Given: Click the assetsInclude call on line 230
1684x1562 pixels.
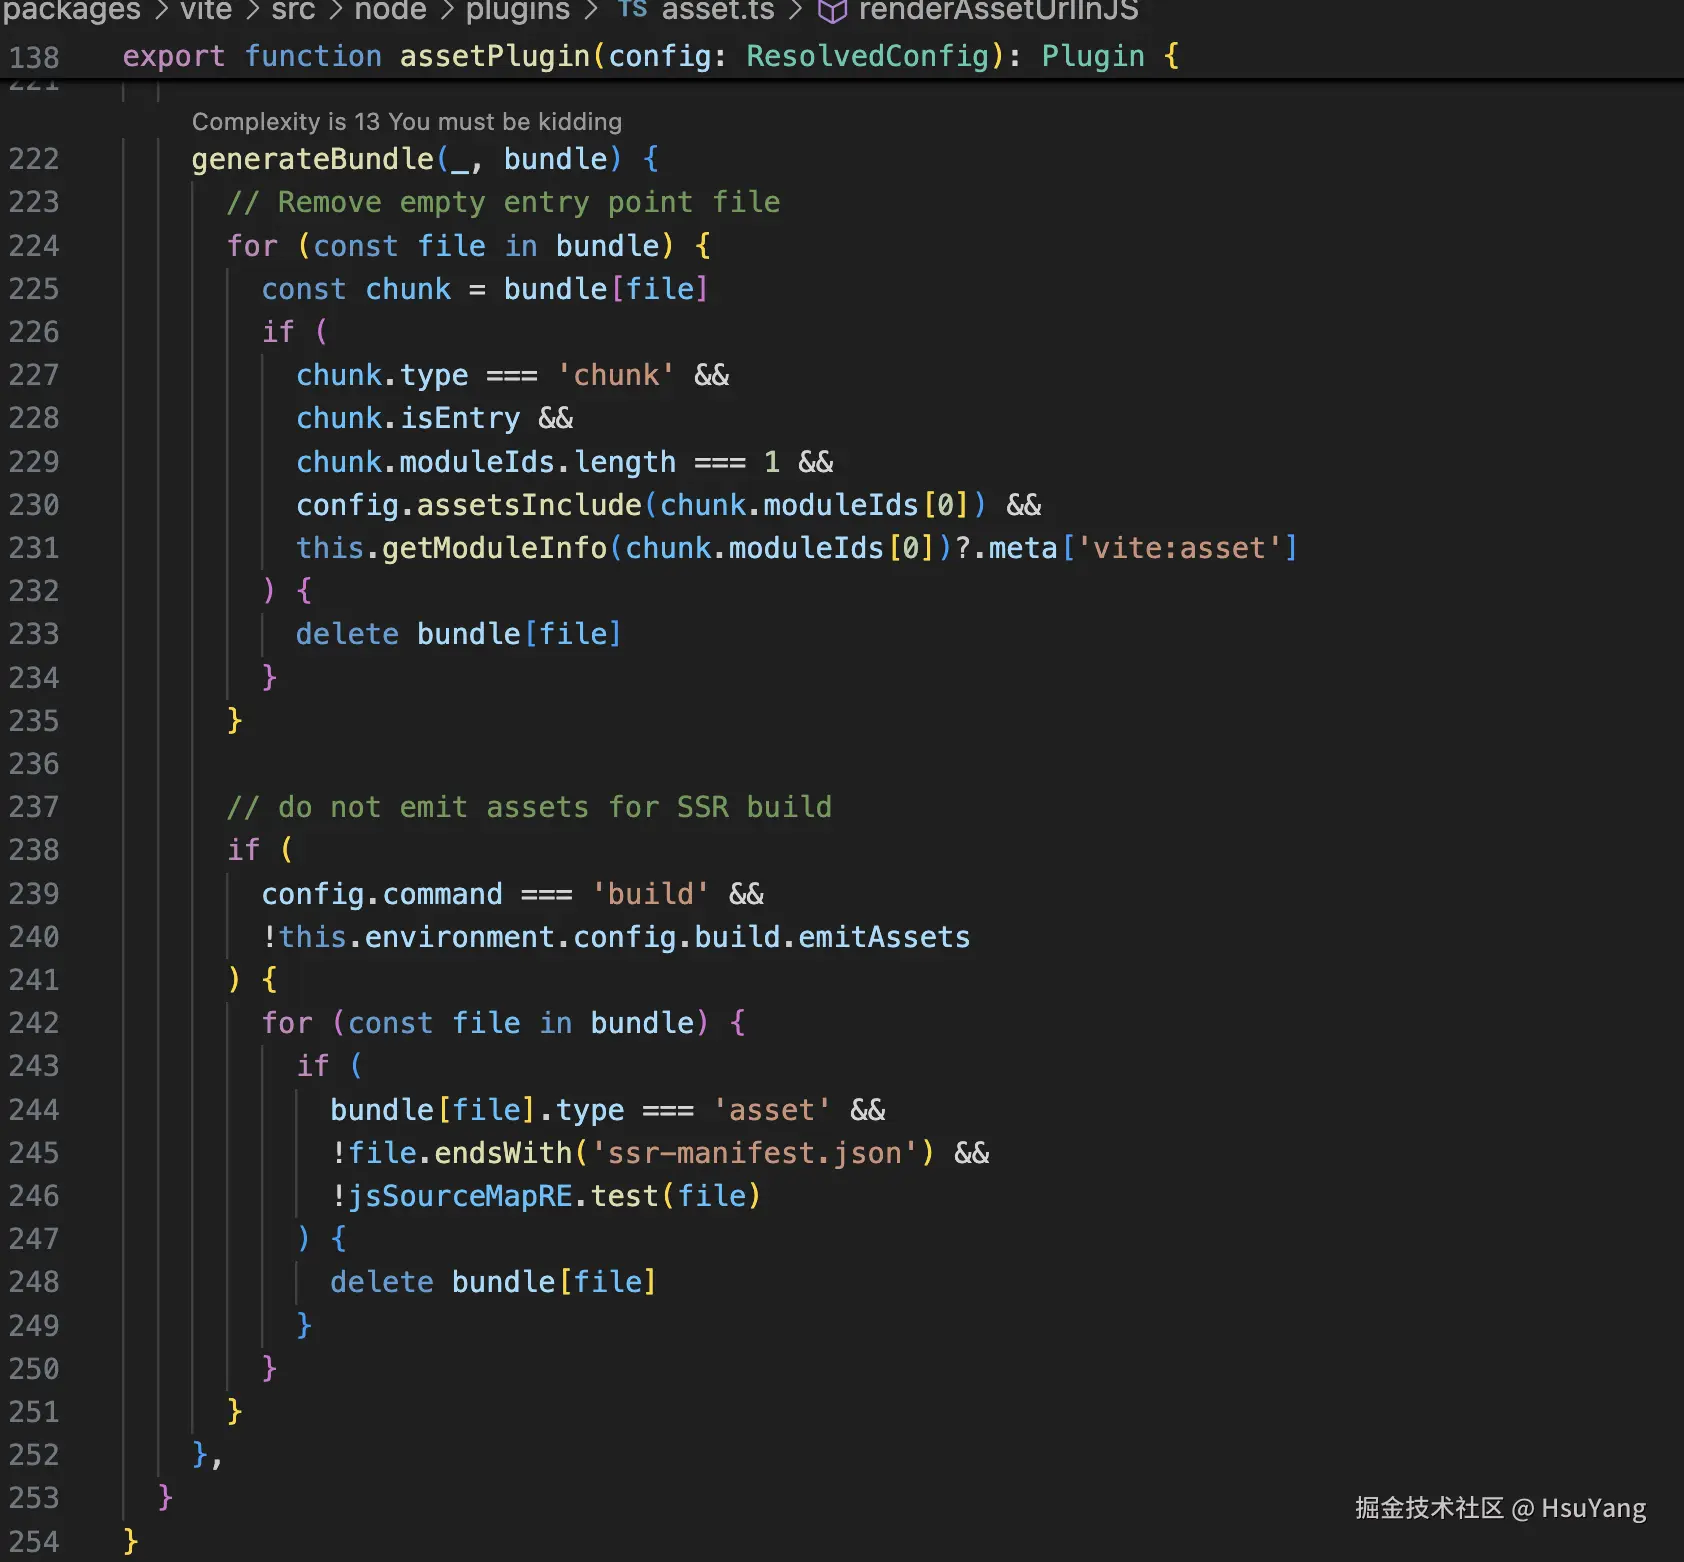Looking at the screenshot, I should (529, 505).
